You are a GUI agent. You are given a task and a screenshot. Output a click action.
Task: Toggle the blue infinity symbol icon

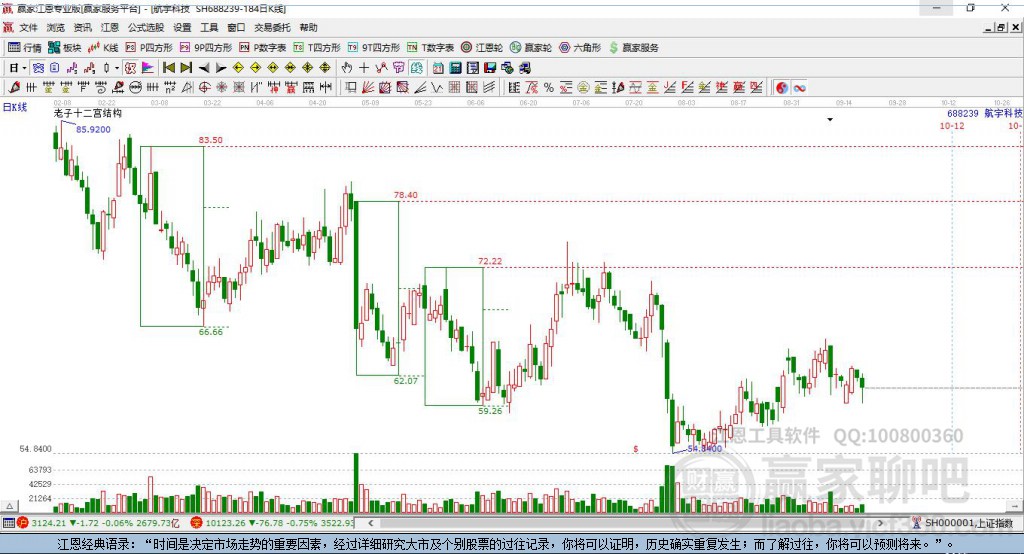pyautogui.click(x=799, y=88)
